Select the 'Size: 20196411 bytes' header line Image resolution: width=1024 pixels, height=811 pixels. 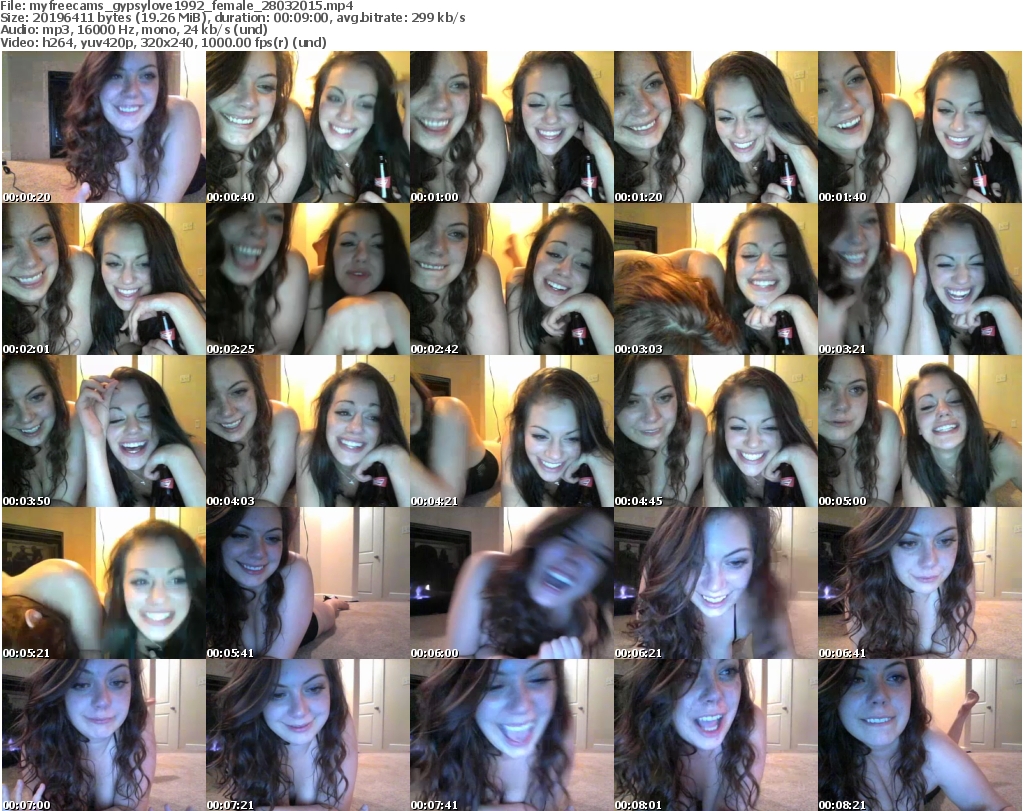click(233, 18)
